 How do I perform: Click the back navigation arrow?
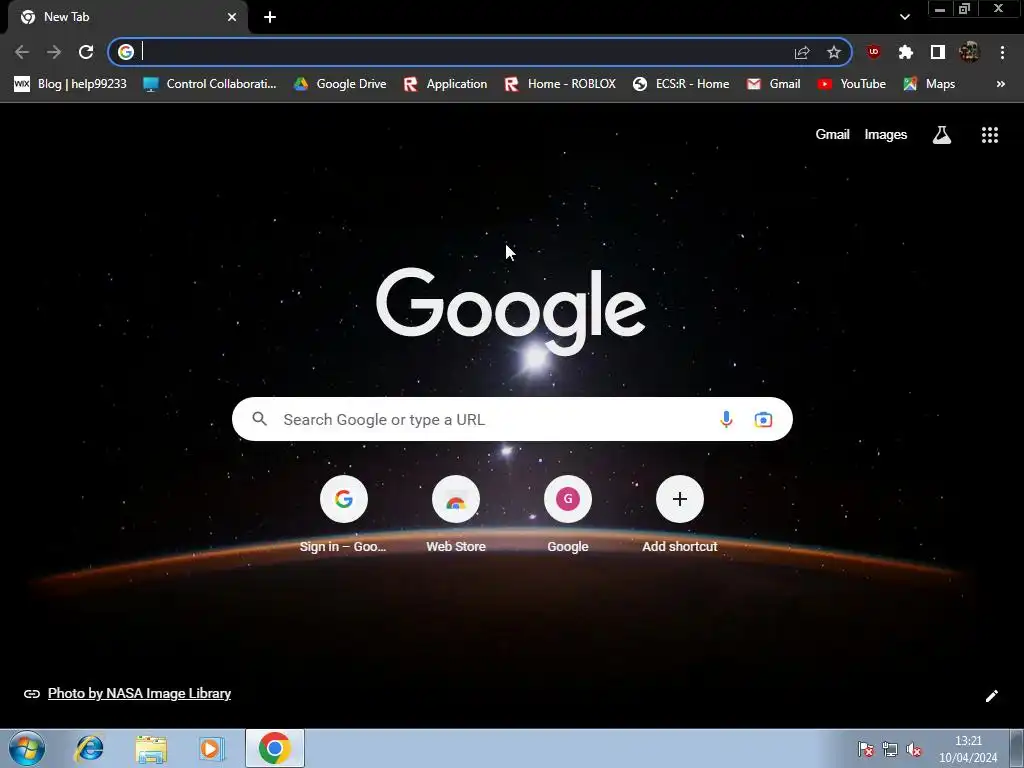coord(22,52)
